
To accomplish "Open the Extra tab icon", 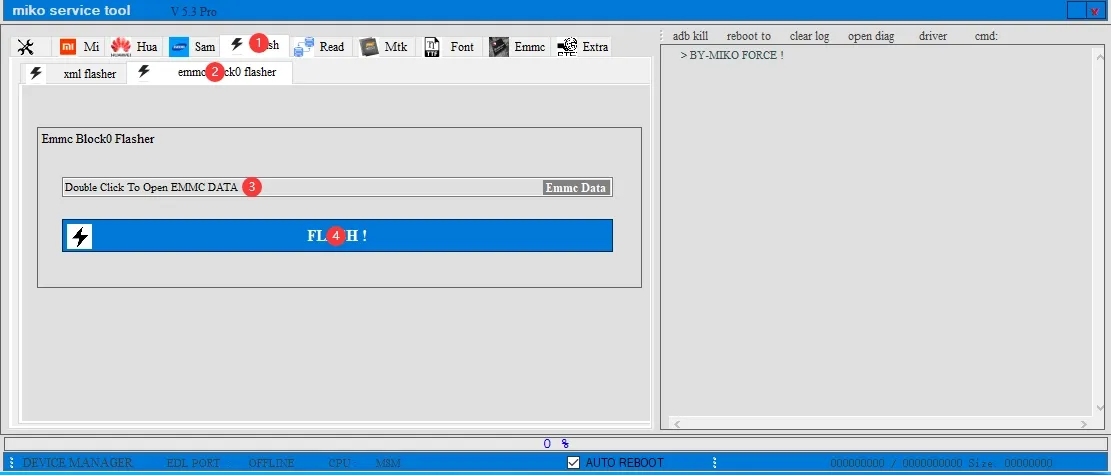I will point(567,47).
